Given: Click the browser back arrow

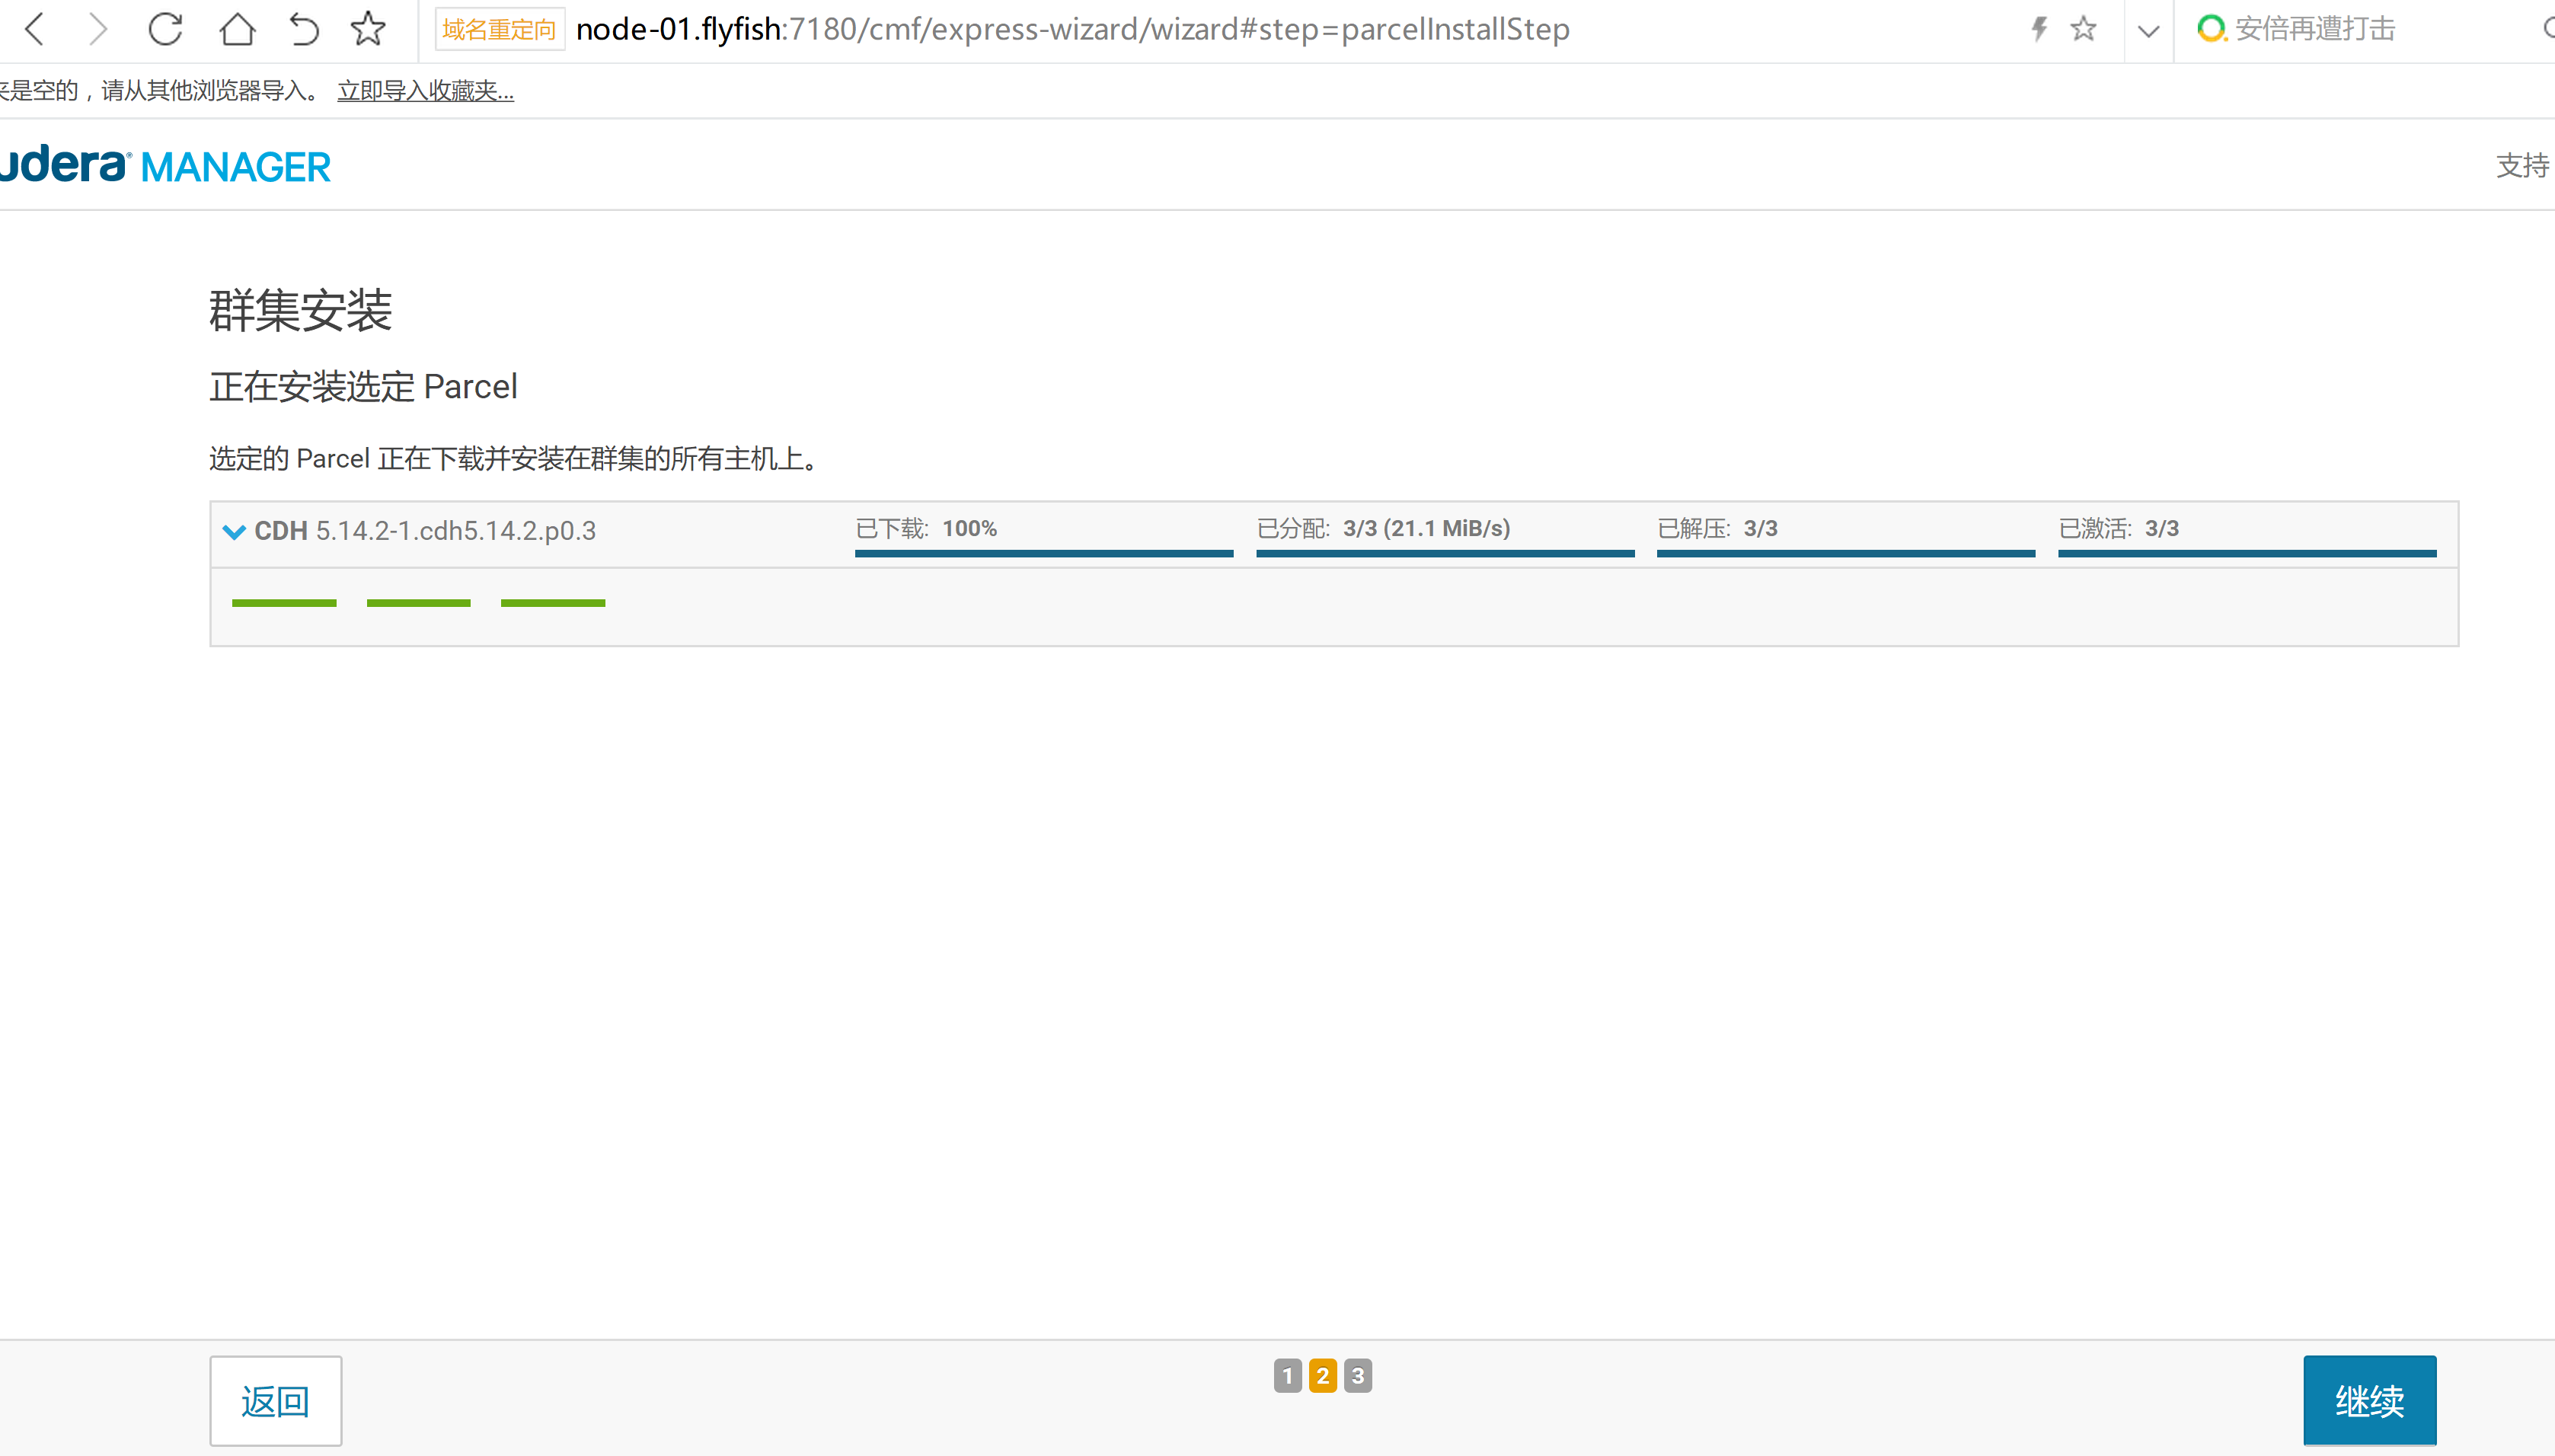Looking at the screenshot, I should (35, 29).
